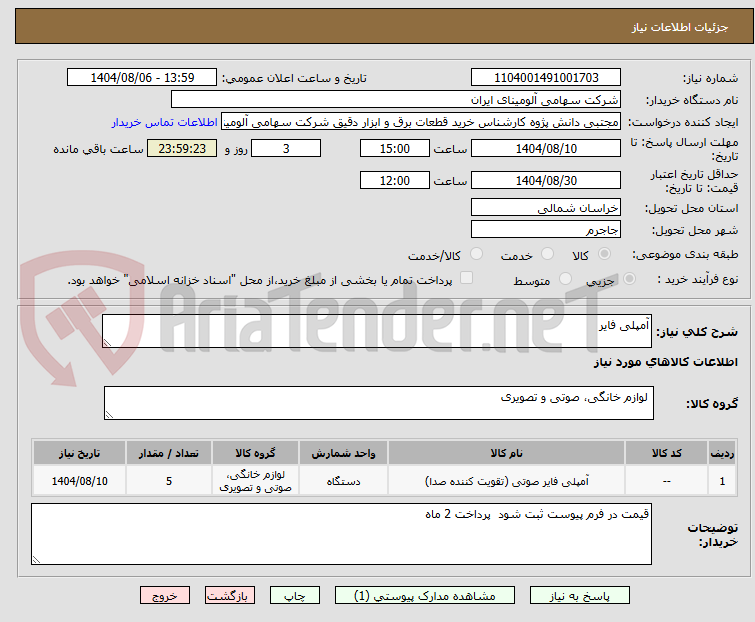Select the خدمت radio button
The image size is (755, 622).
pyautogui.click(x=547, y=254)
